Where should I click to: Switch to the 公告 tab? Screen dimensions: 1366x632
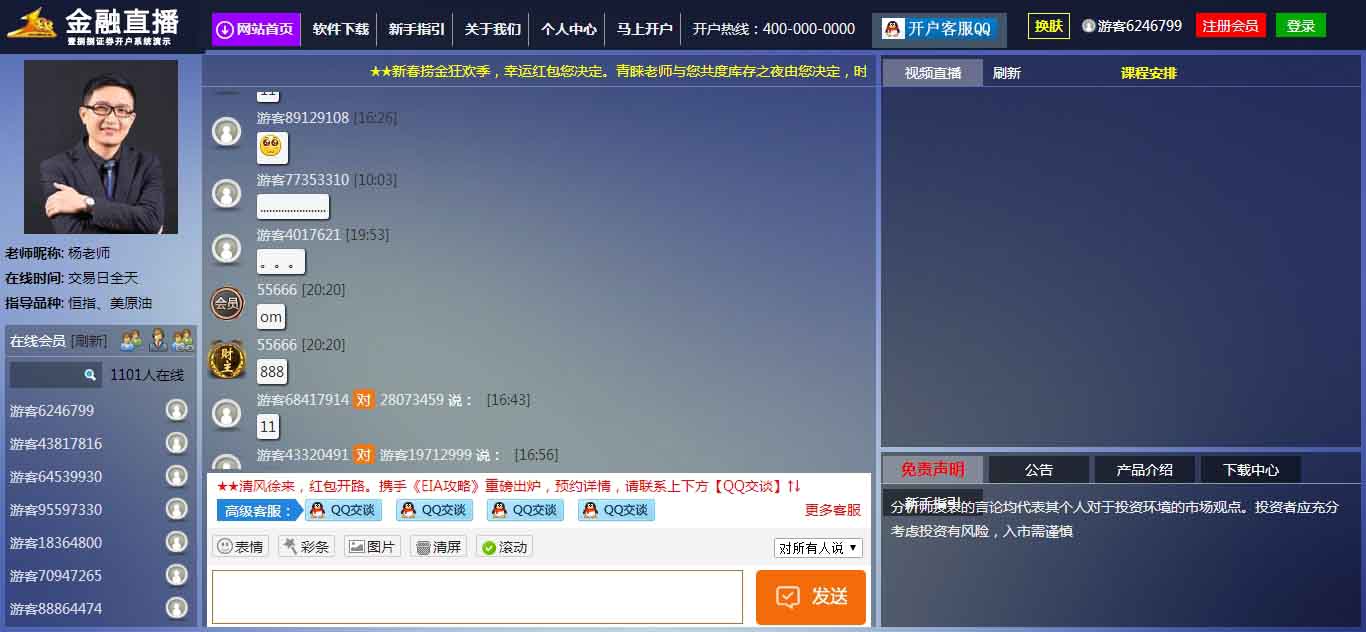pos(1038,470)
